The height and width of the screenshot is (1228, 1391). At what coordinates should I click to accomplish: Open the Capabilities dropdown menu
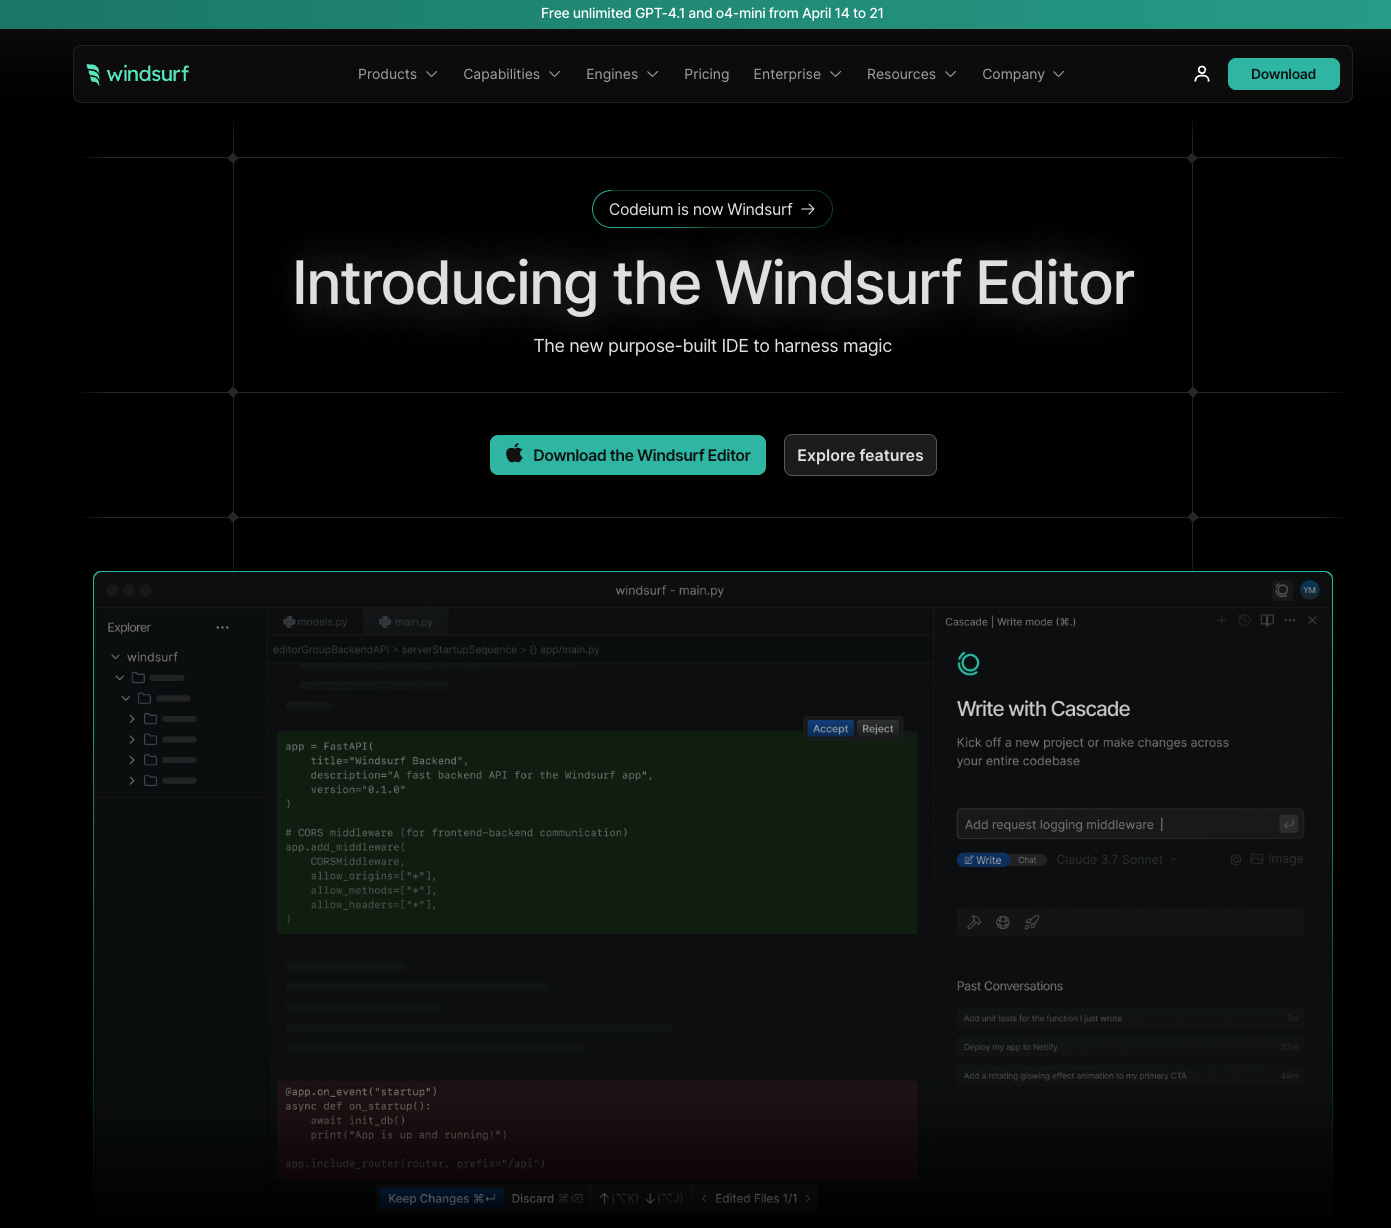pos(512,74)
